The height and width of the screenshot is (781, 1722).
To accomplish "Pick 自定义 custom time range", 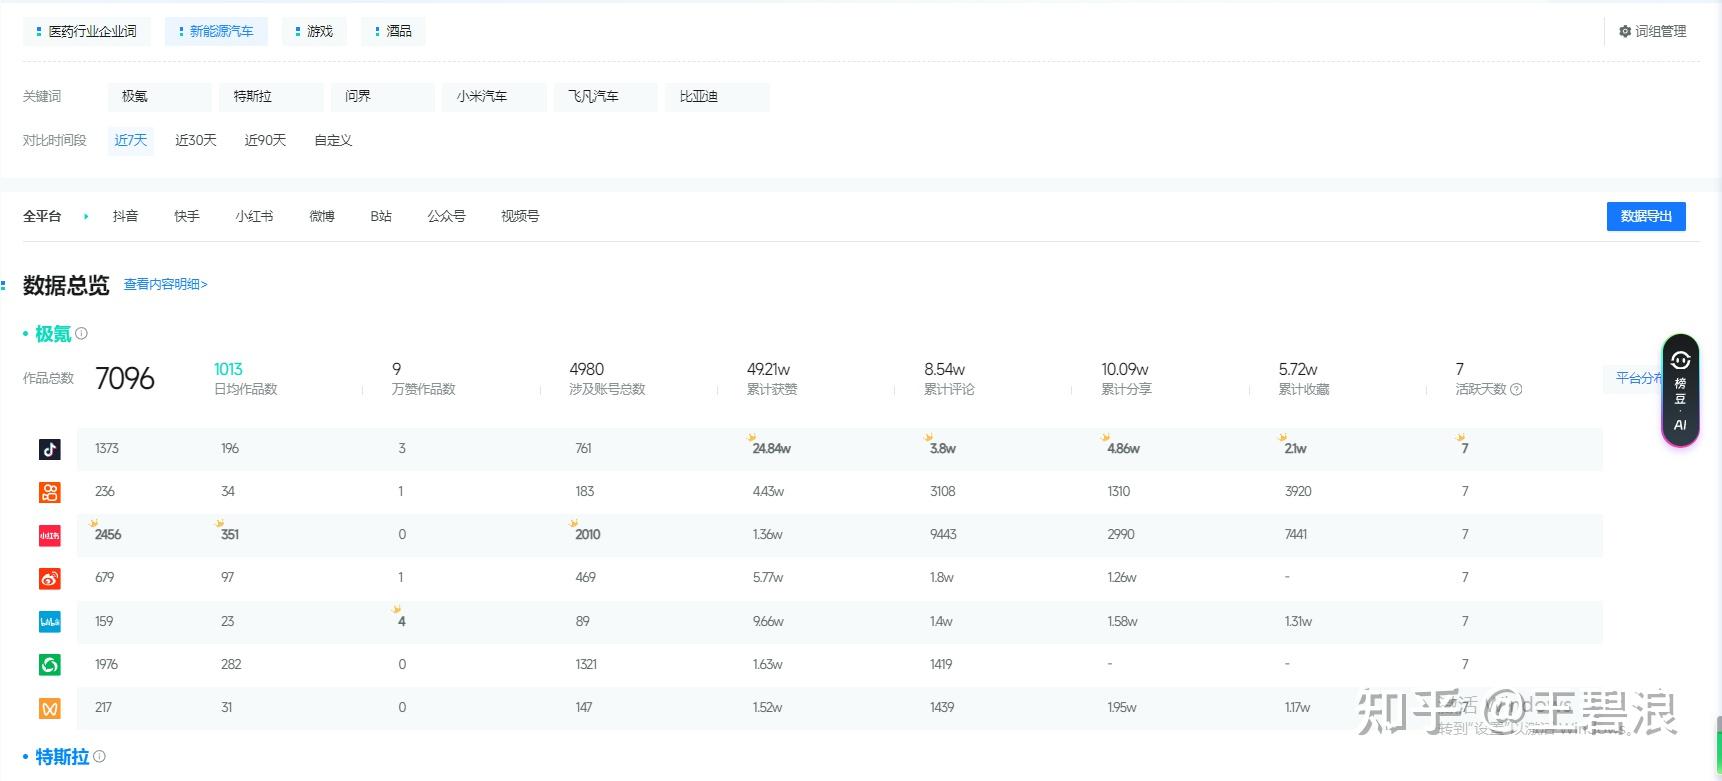I will pyautogui.click(x=333, y=140).
